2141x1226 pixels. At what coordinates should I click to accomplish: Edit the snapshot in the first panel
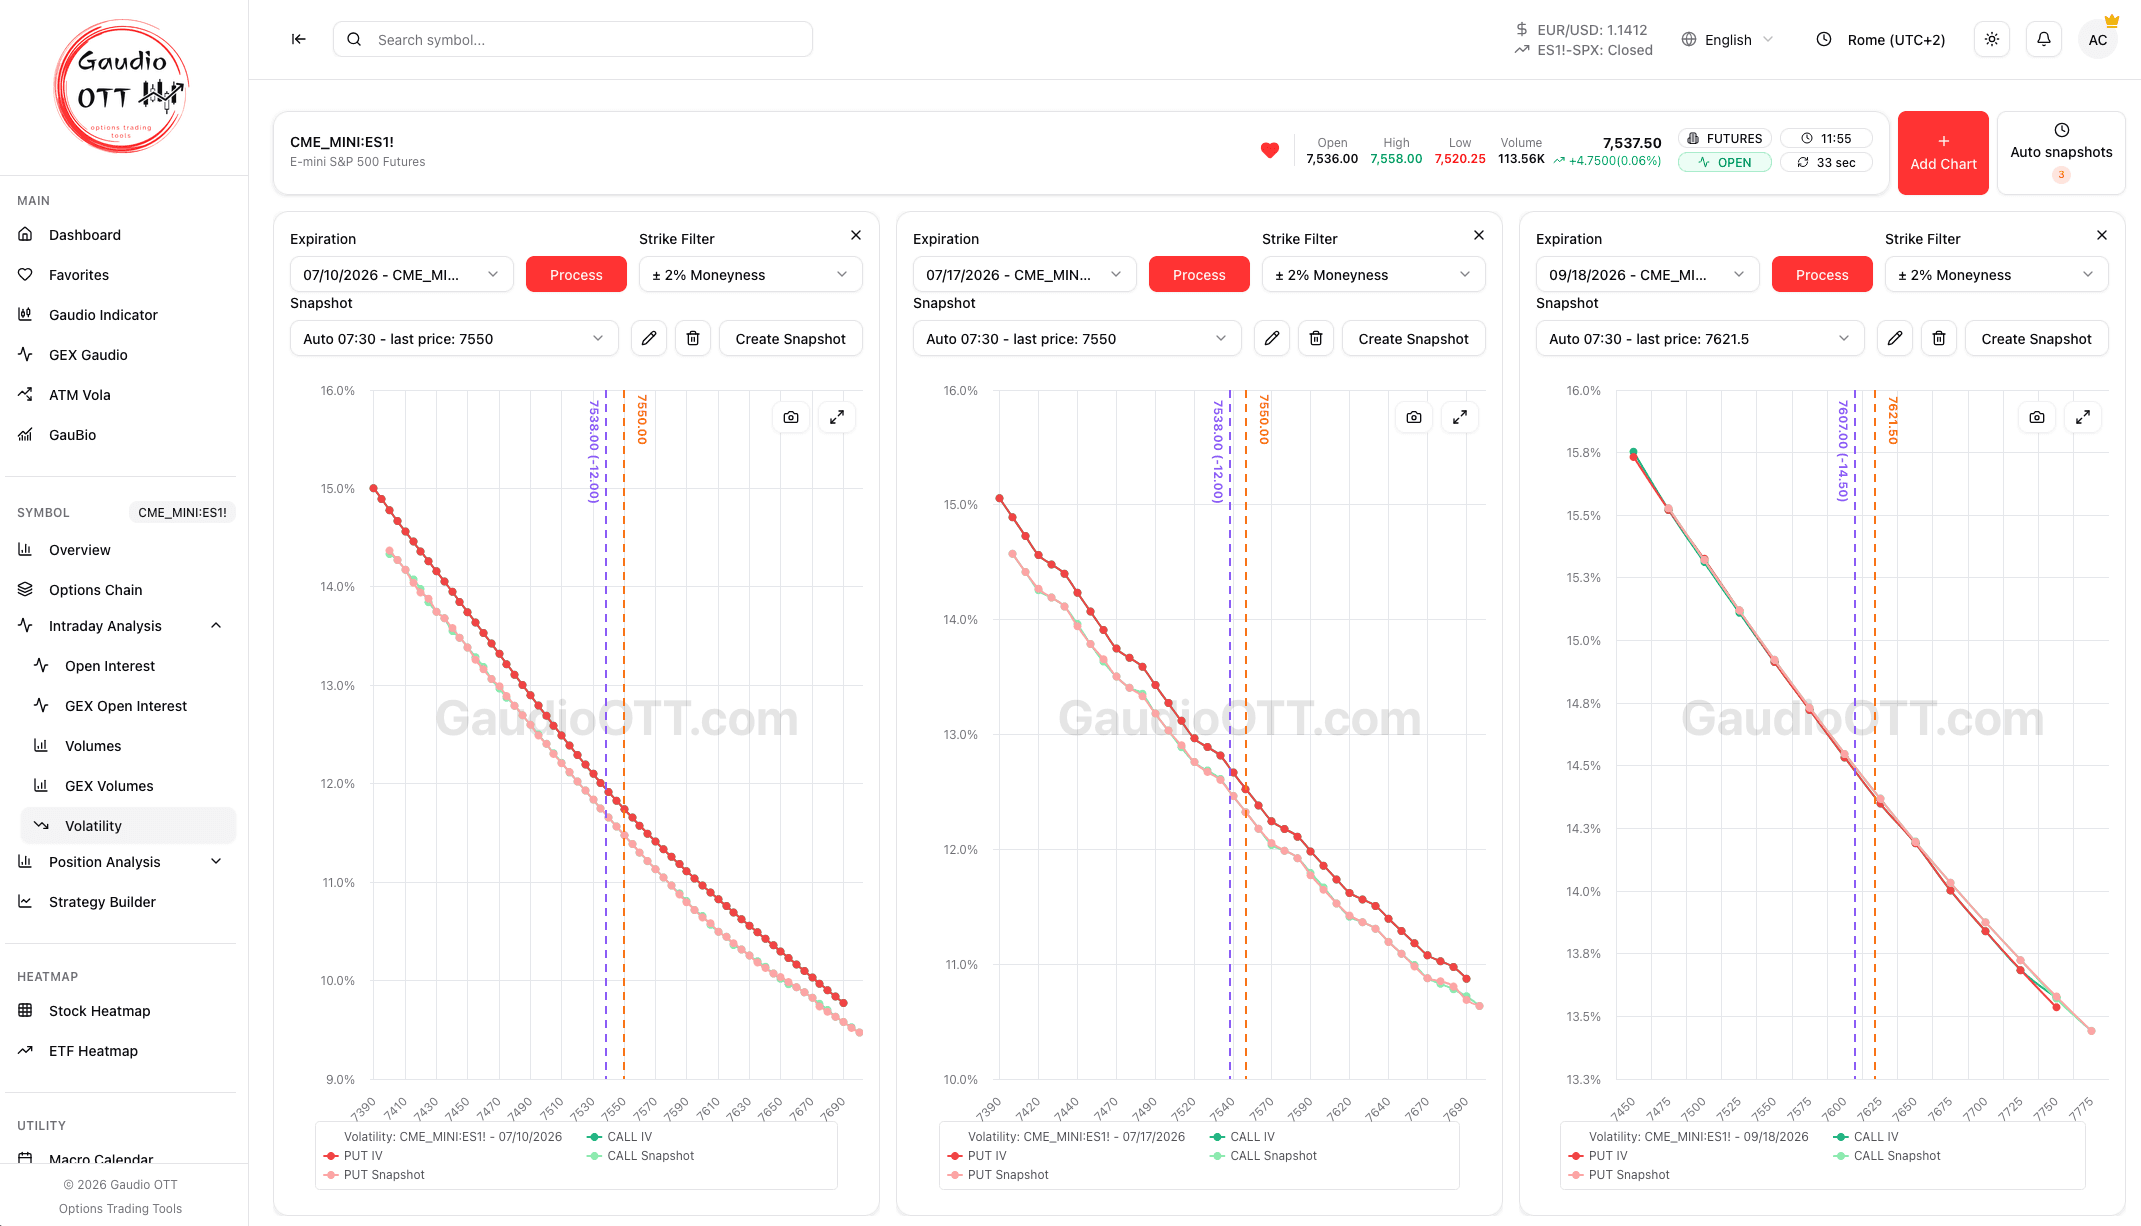click(649, 339)
